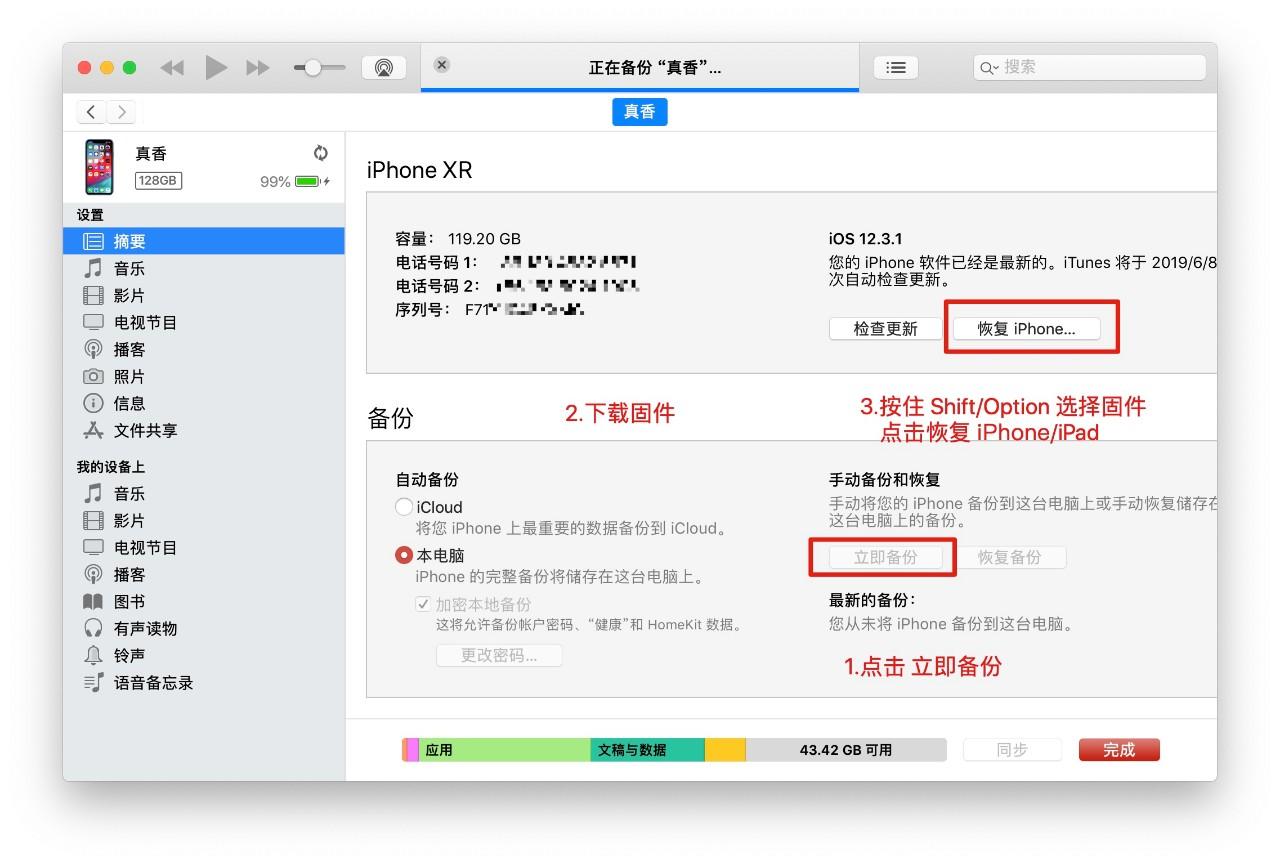Click the back navigation chevron
The width and height of the screenshot is (1280, 864).
(90, 111)
